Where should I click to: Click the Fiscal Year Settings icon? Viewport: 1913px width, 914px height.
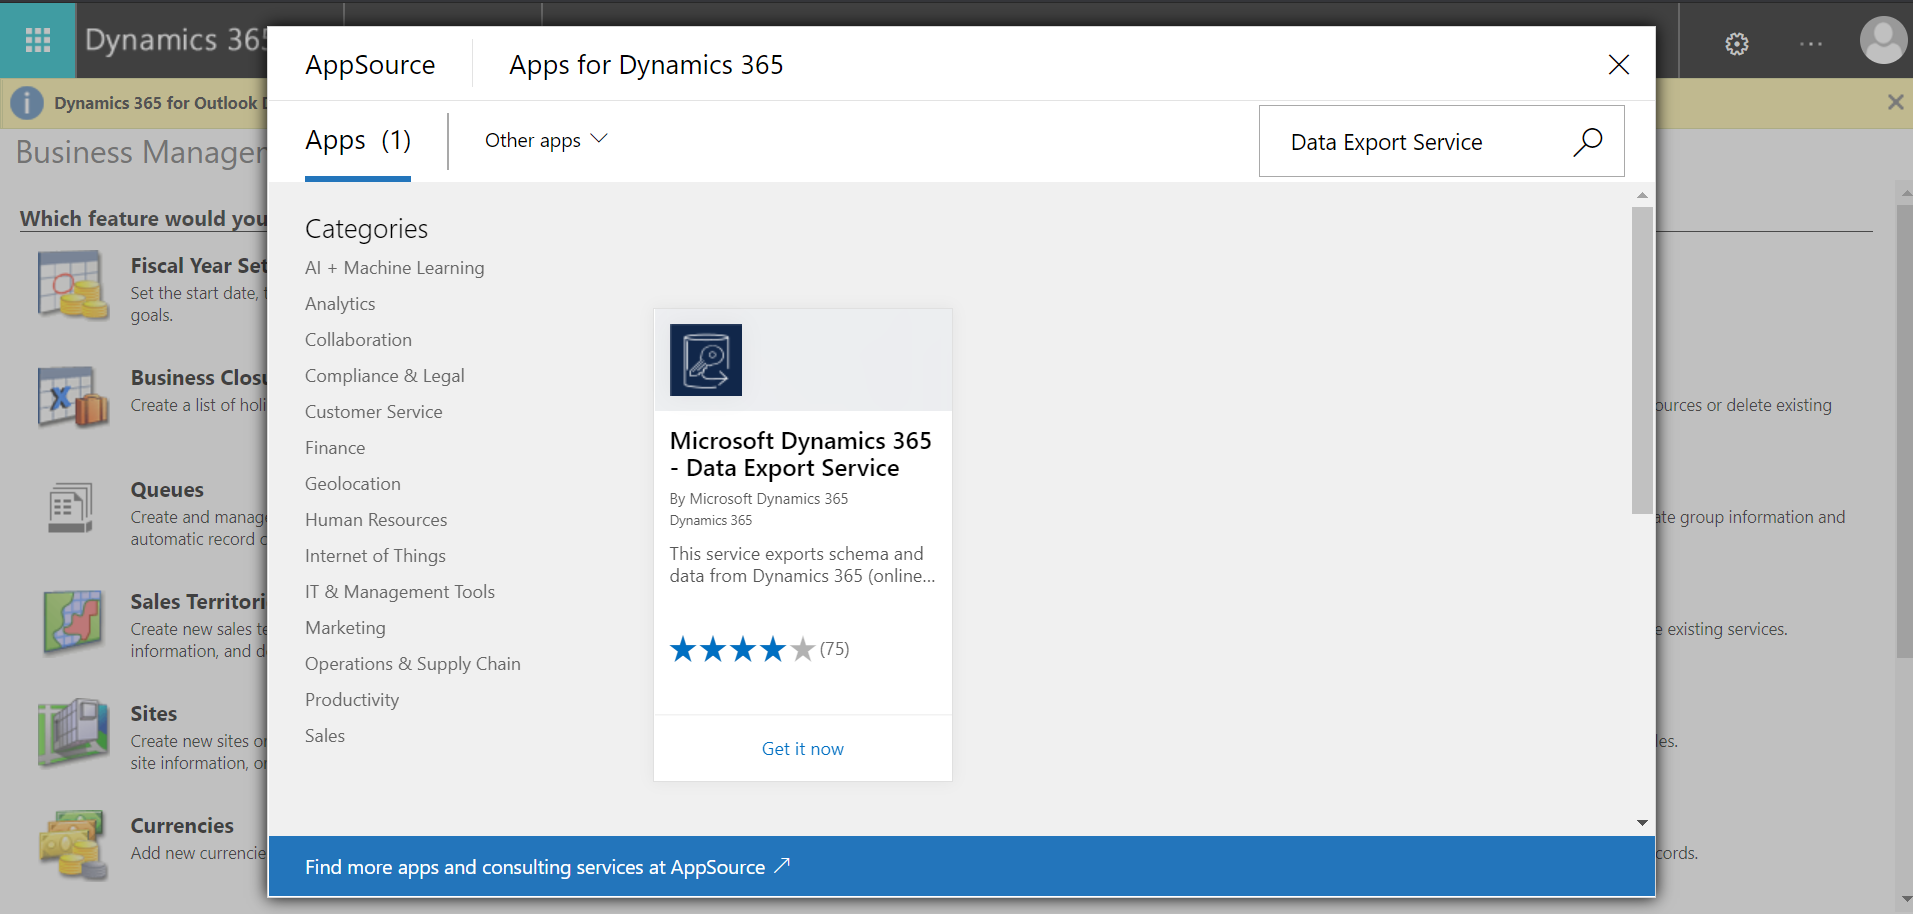[x=73, y=285]
